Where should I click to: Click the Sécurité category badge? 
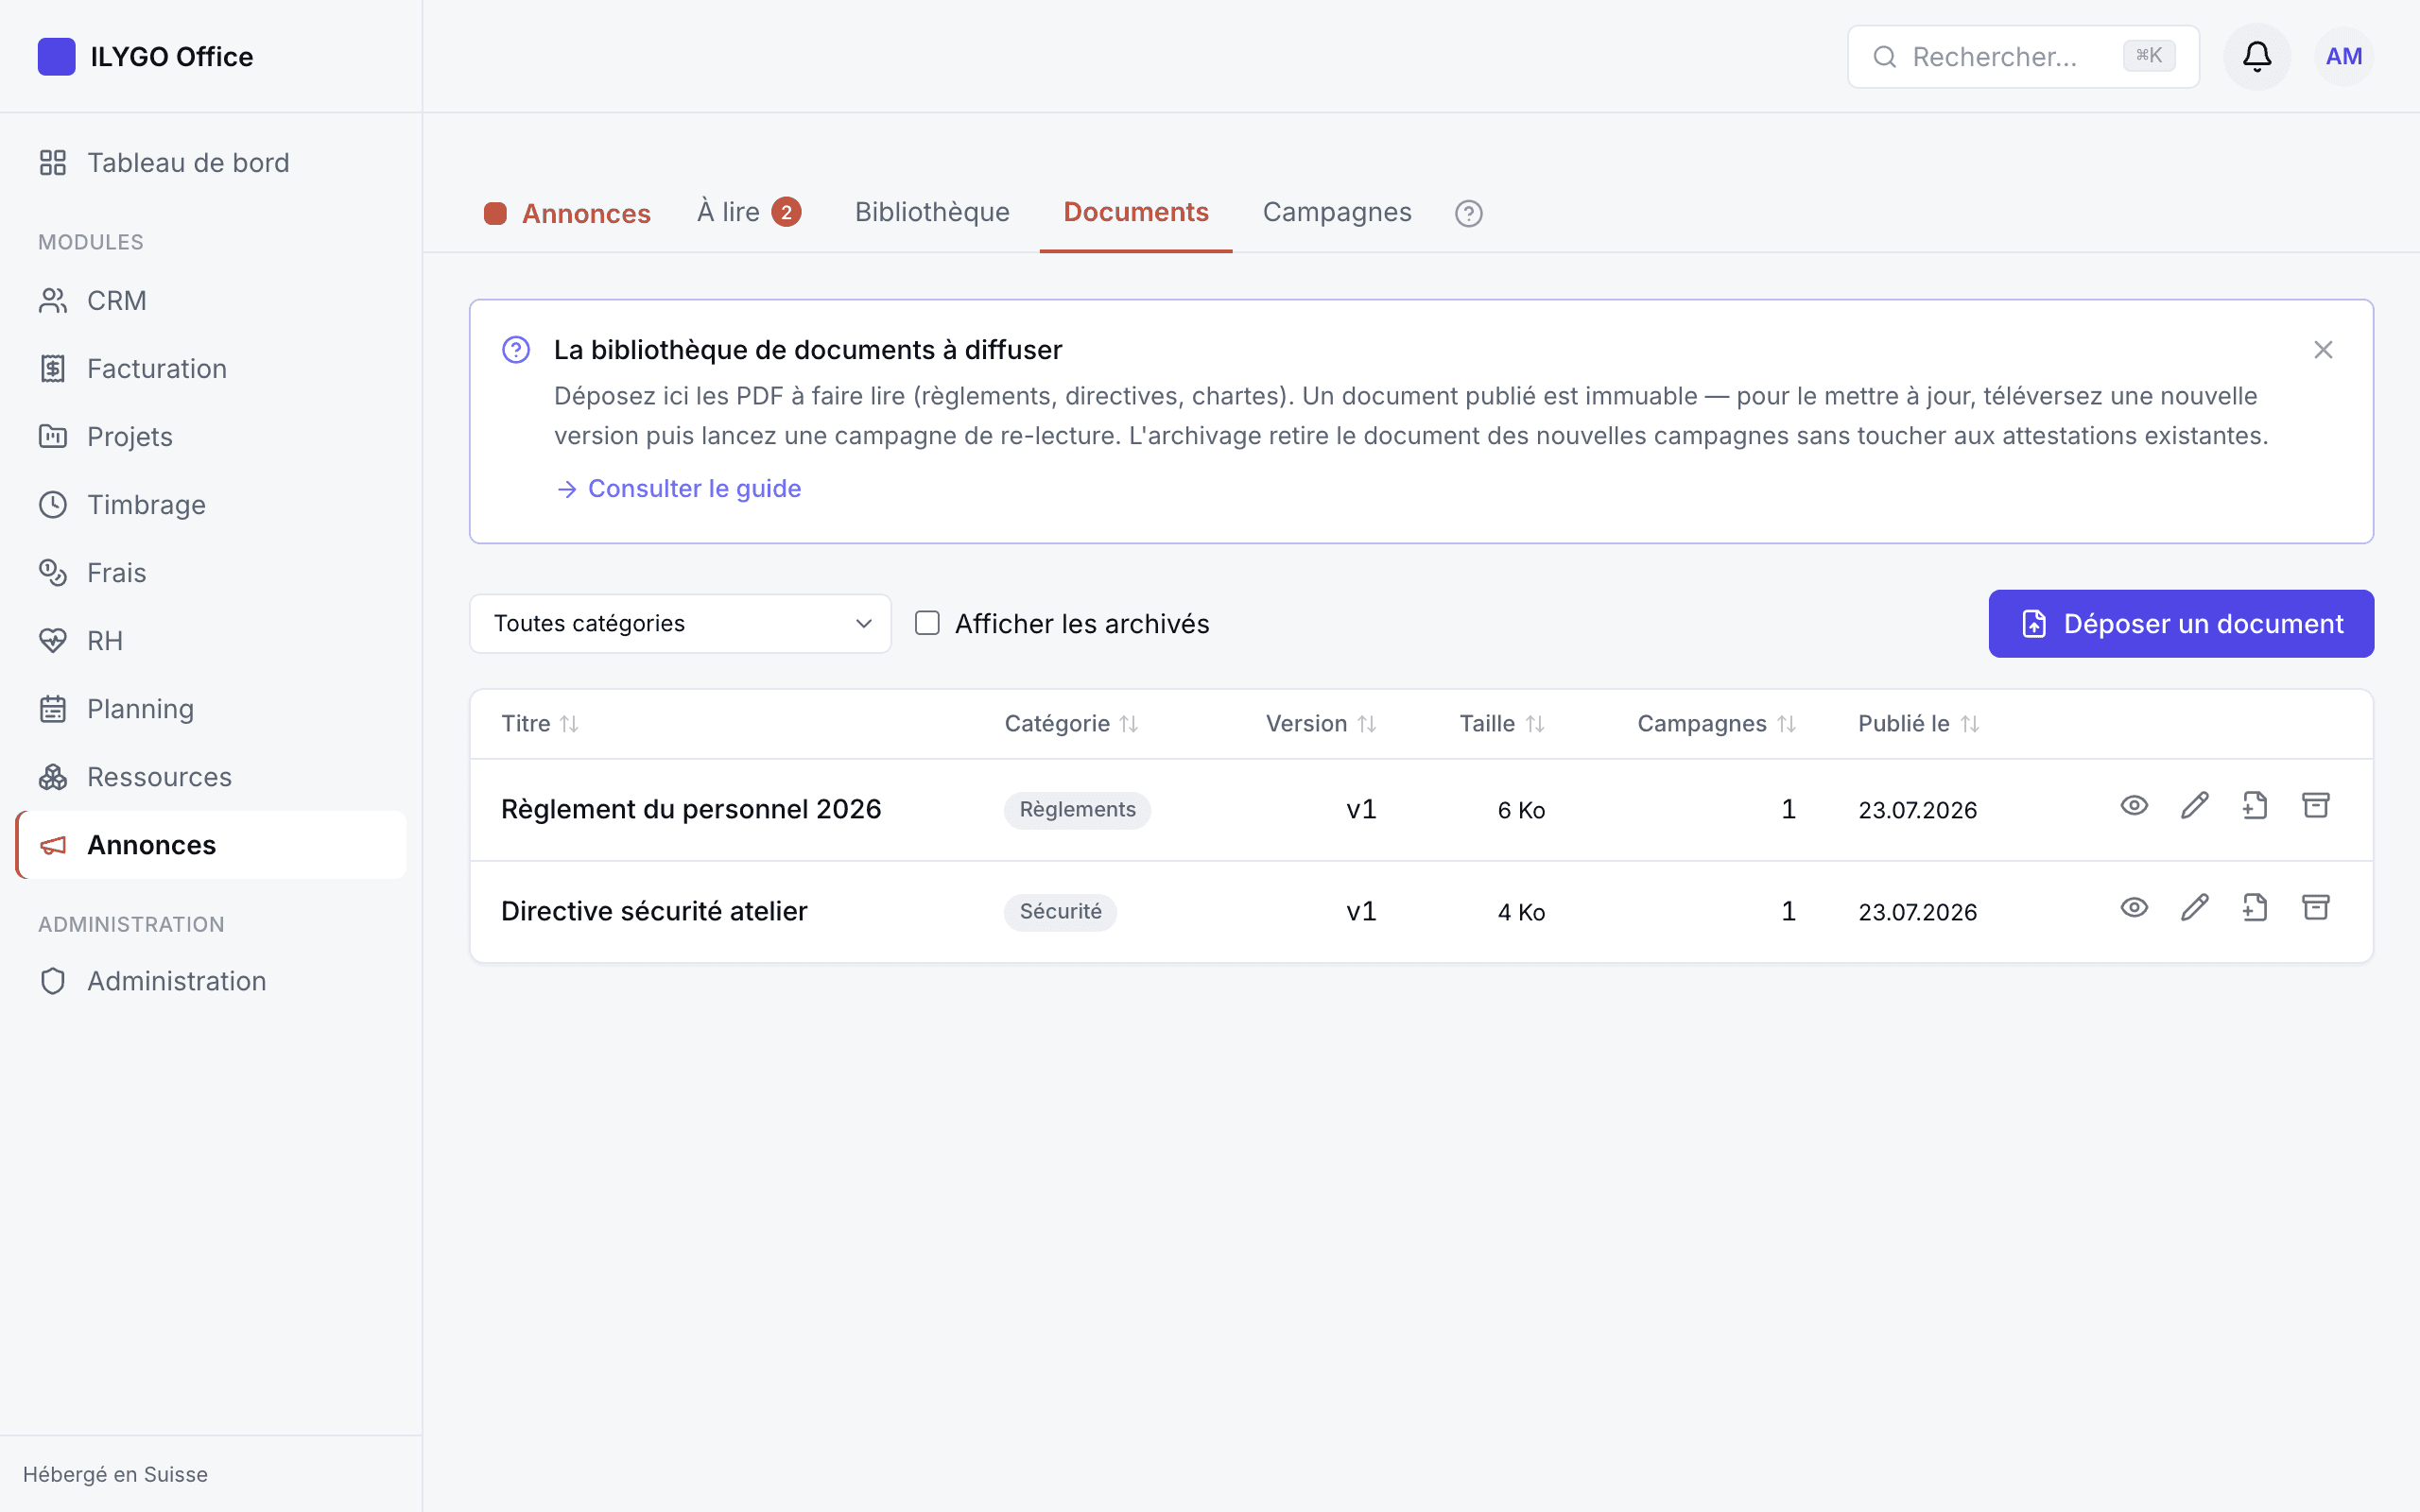(1060, 911)
